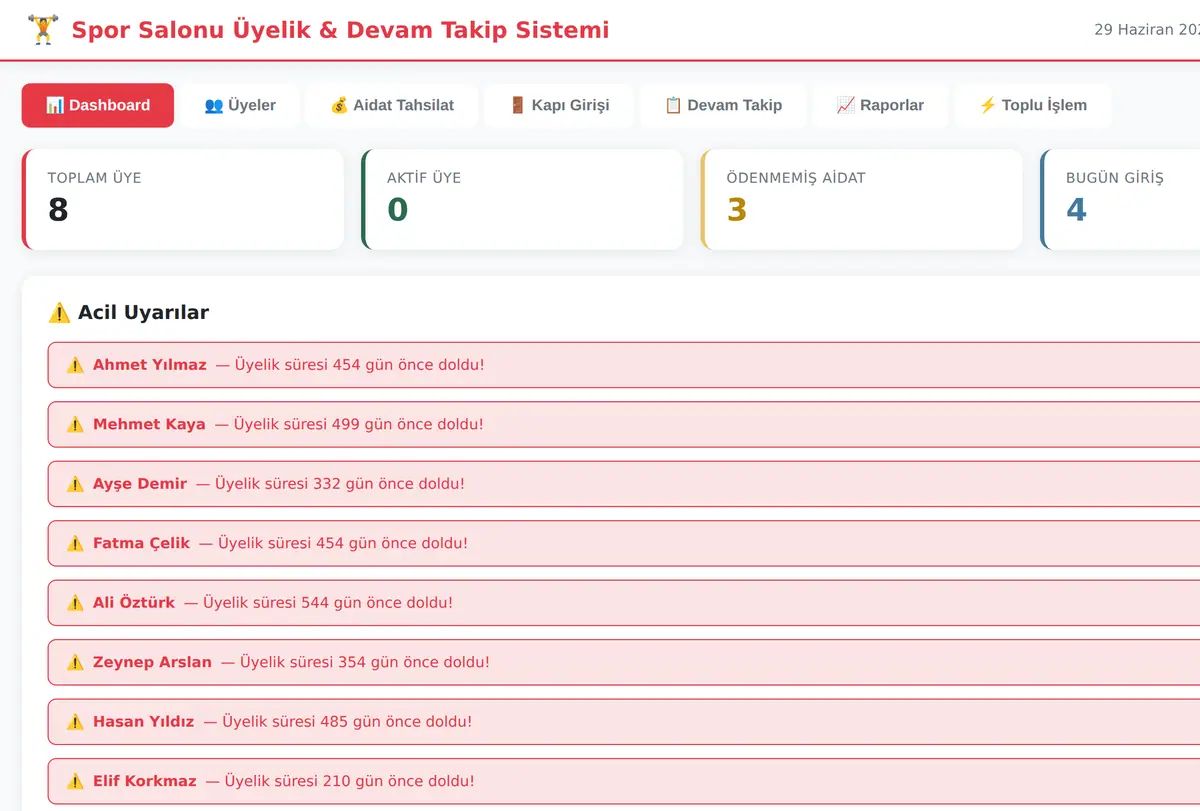Viewport: 1200px width, 811px height.
Task: Click the weightlifter logo icon in header
Action: click(x=43, y=29)
